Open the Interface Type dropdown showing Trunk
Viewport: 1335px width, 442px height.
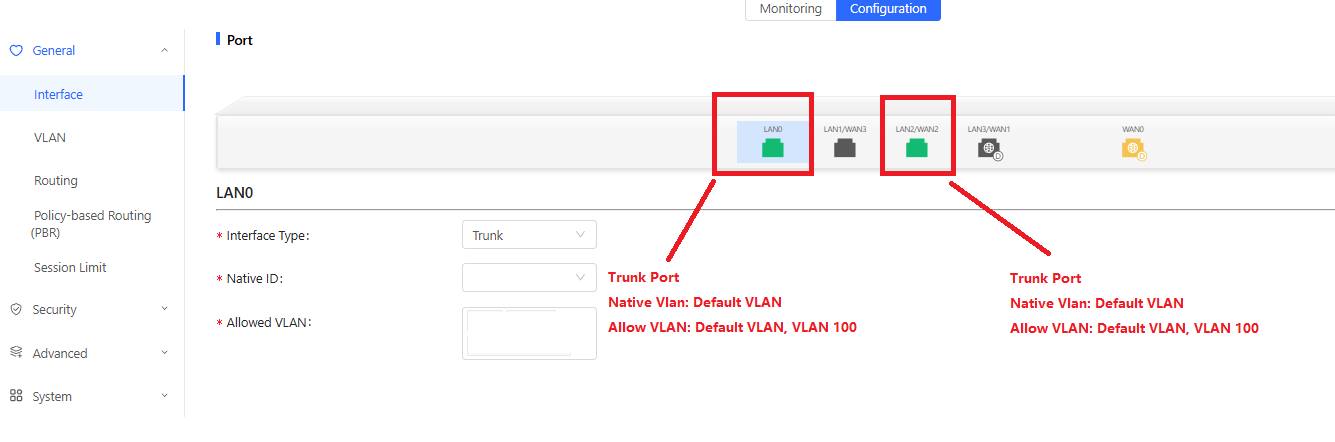(529, 235)
